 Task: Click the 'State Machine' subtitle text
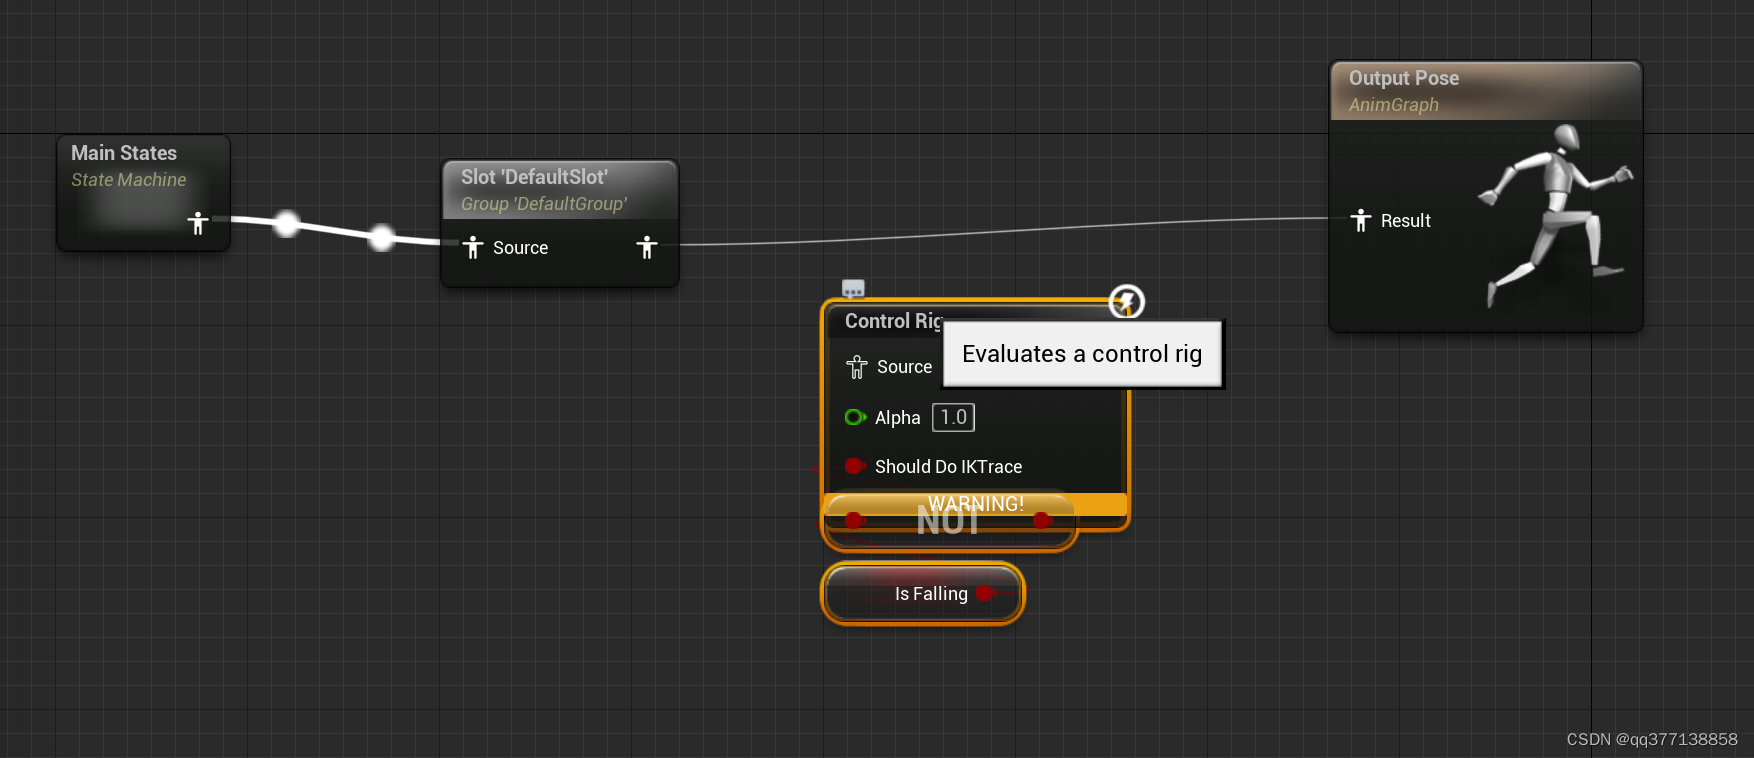tap(129, 180)
